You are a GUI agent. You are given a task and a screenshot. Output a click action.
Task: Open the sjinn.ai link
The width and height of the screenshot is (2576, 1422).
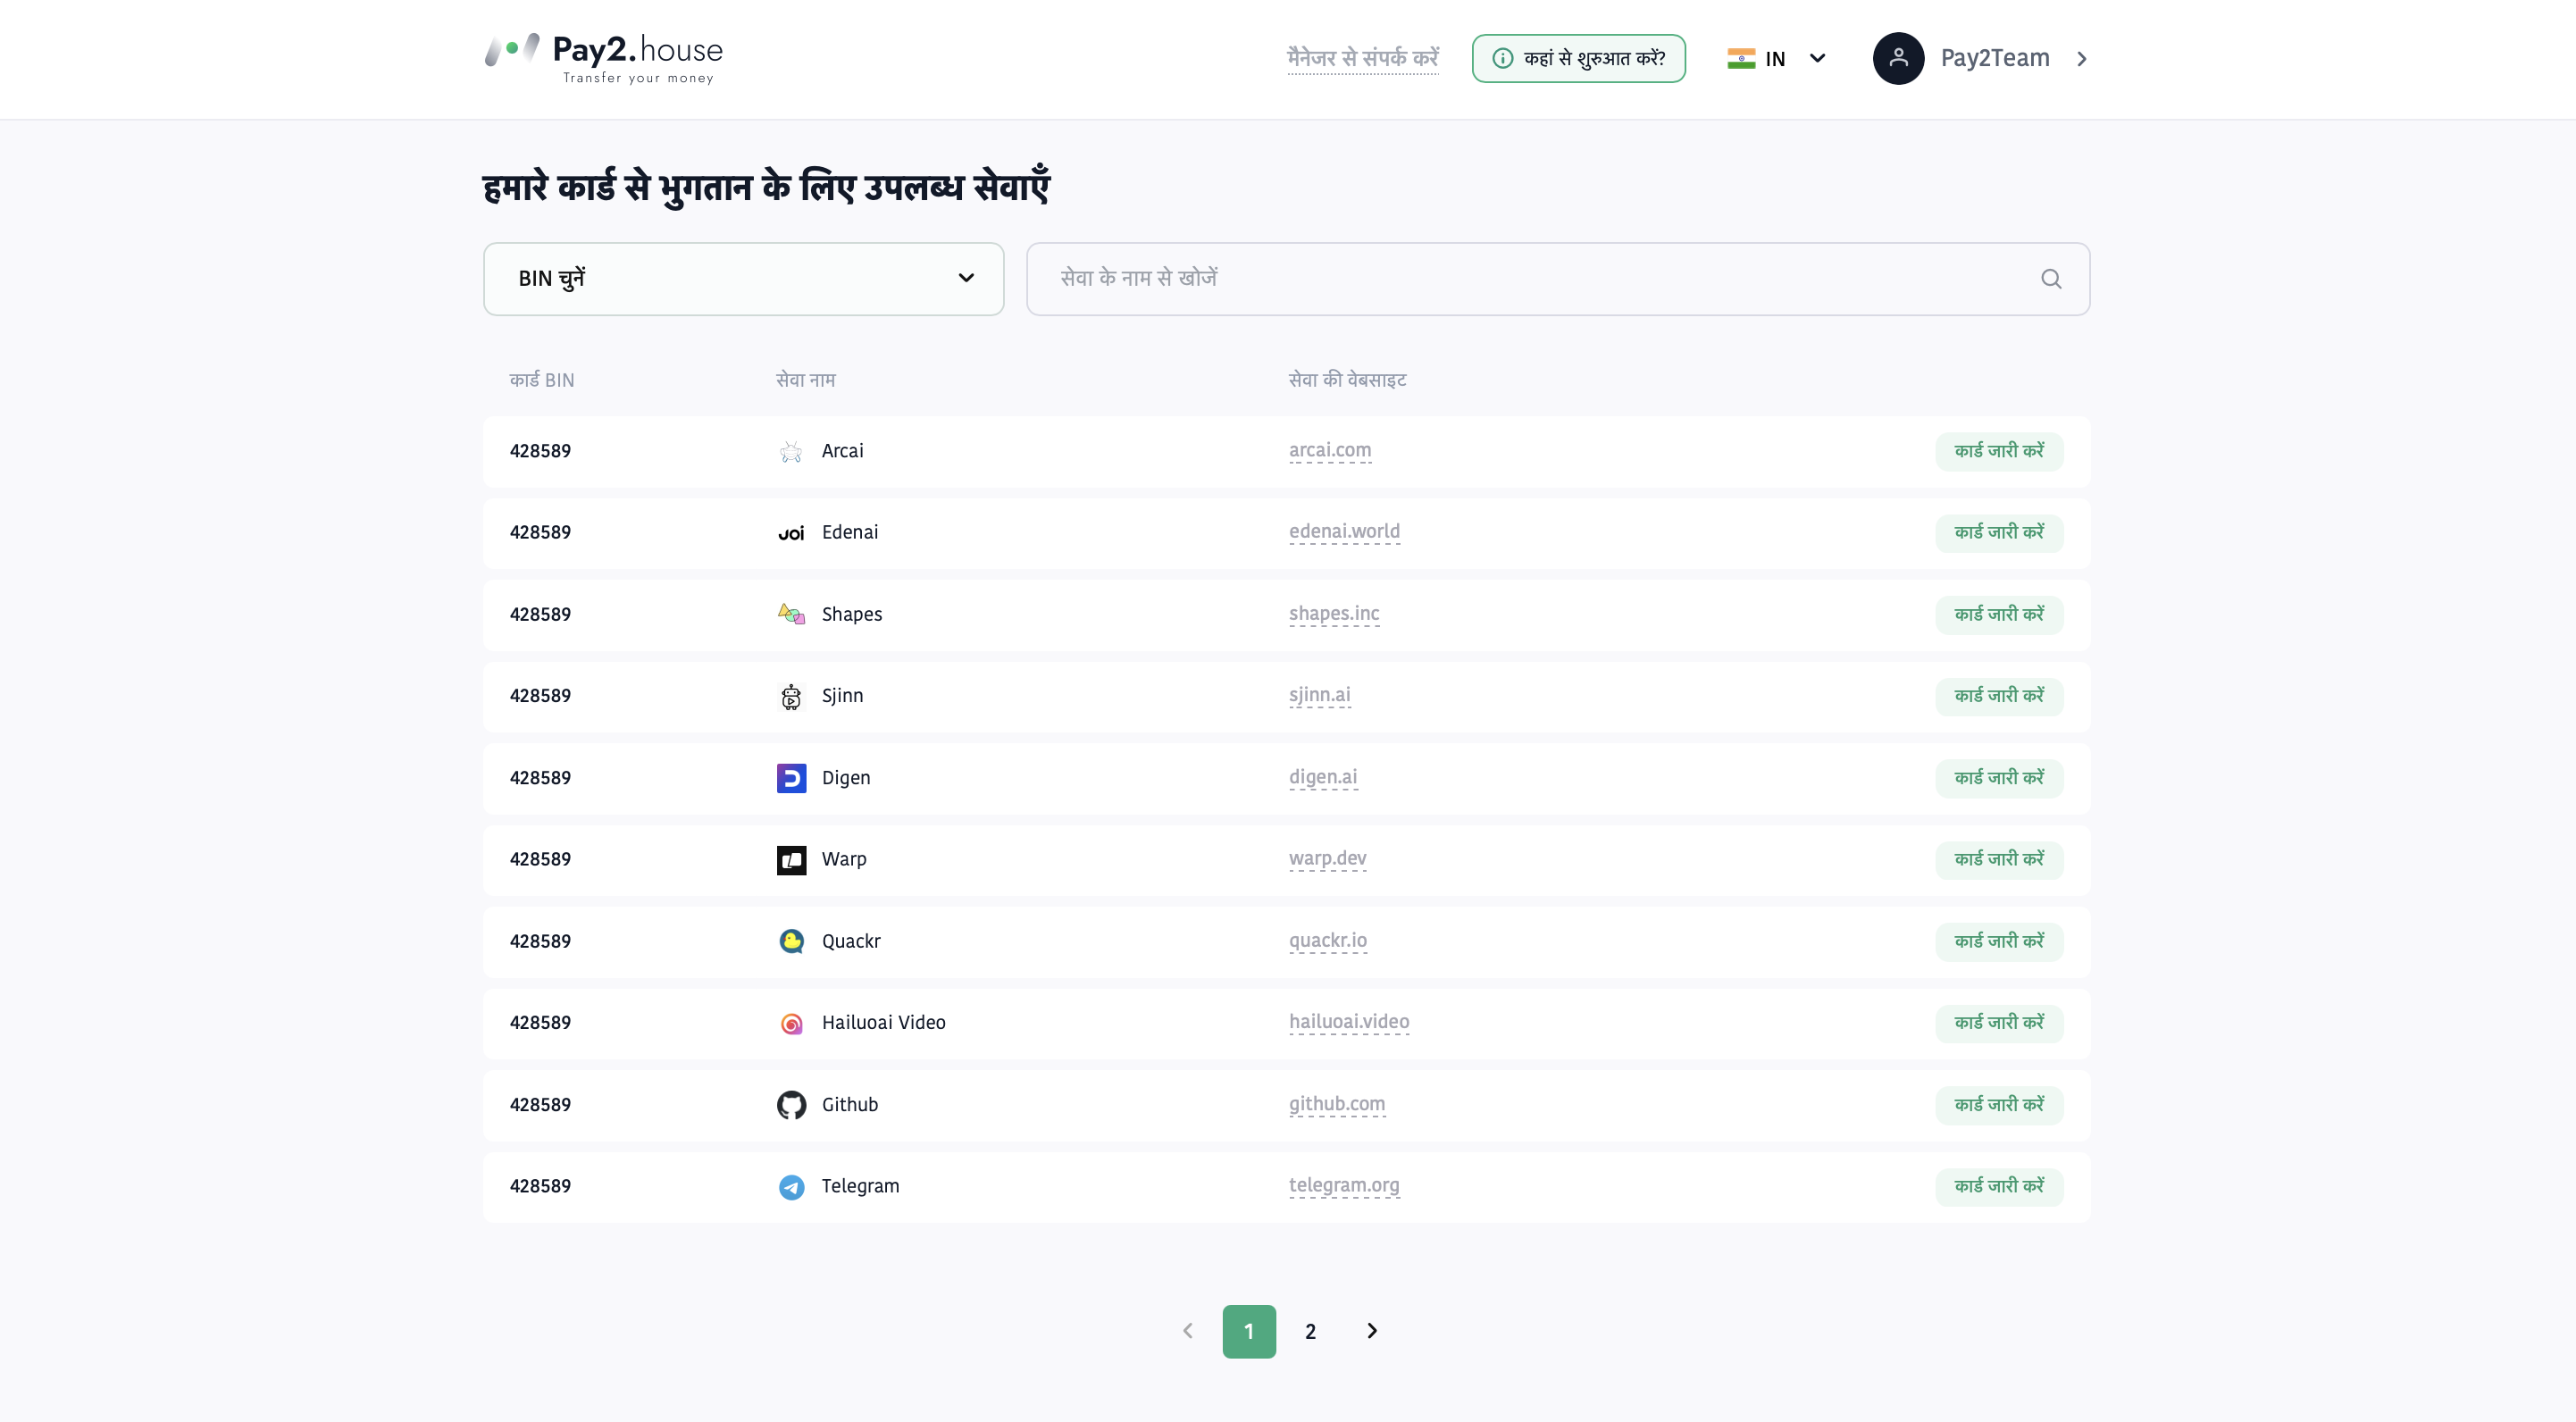pyautogui.click(x=1320, y=695)
